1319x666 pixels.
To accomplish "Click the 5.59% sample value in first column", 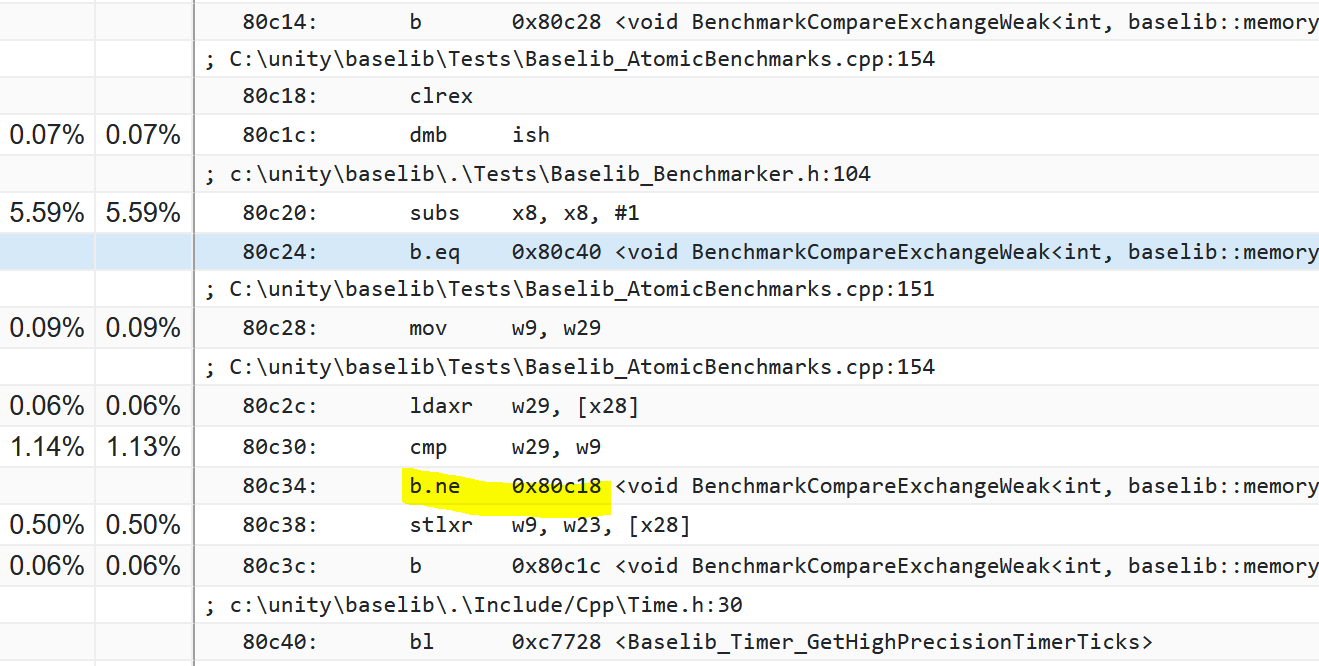I will 47,213.
